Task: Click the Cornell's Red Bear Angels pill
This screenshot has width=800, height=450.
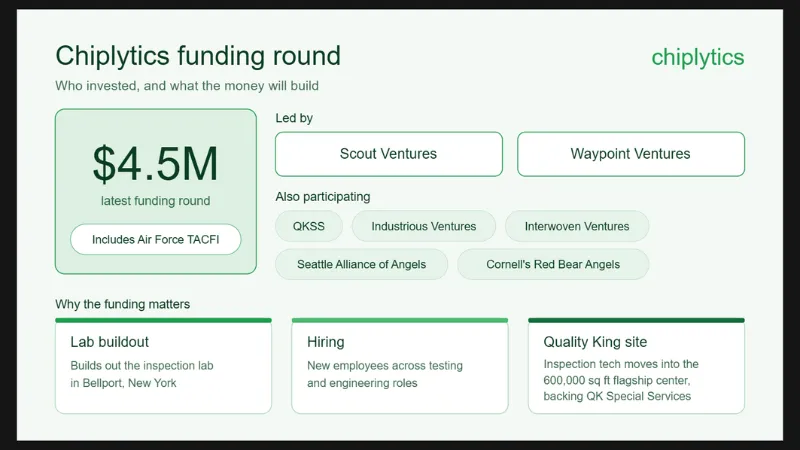Action: click(x=553, y=264)
